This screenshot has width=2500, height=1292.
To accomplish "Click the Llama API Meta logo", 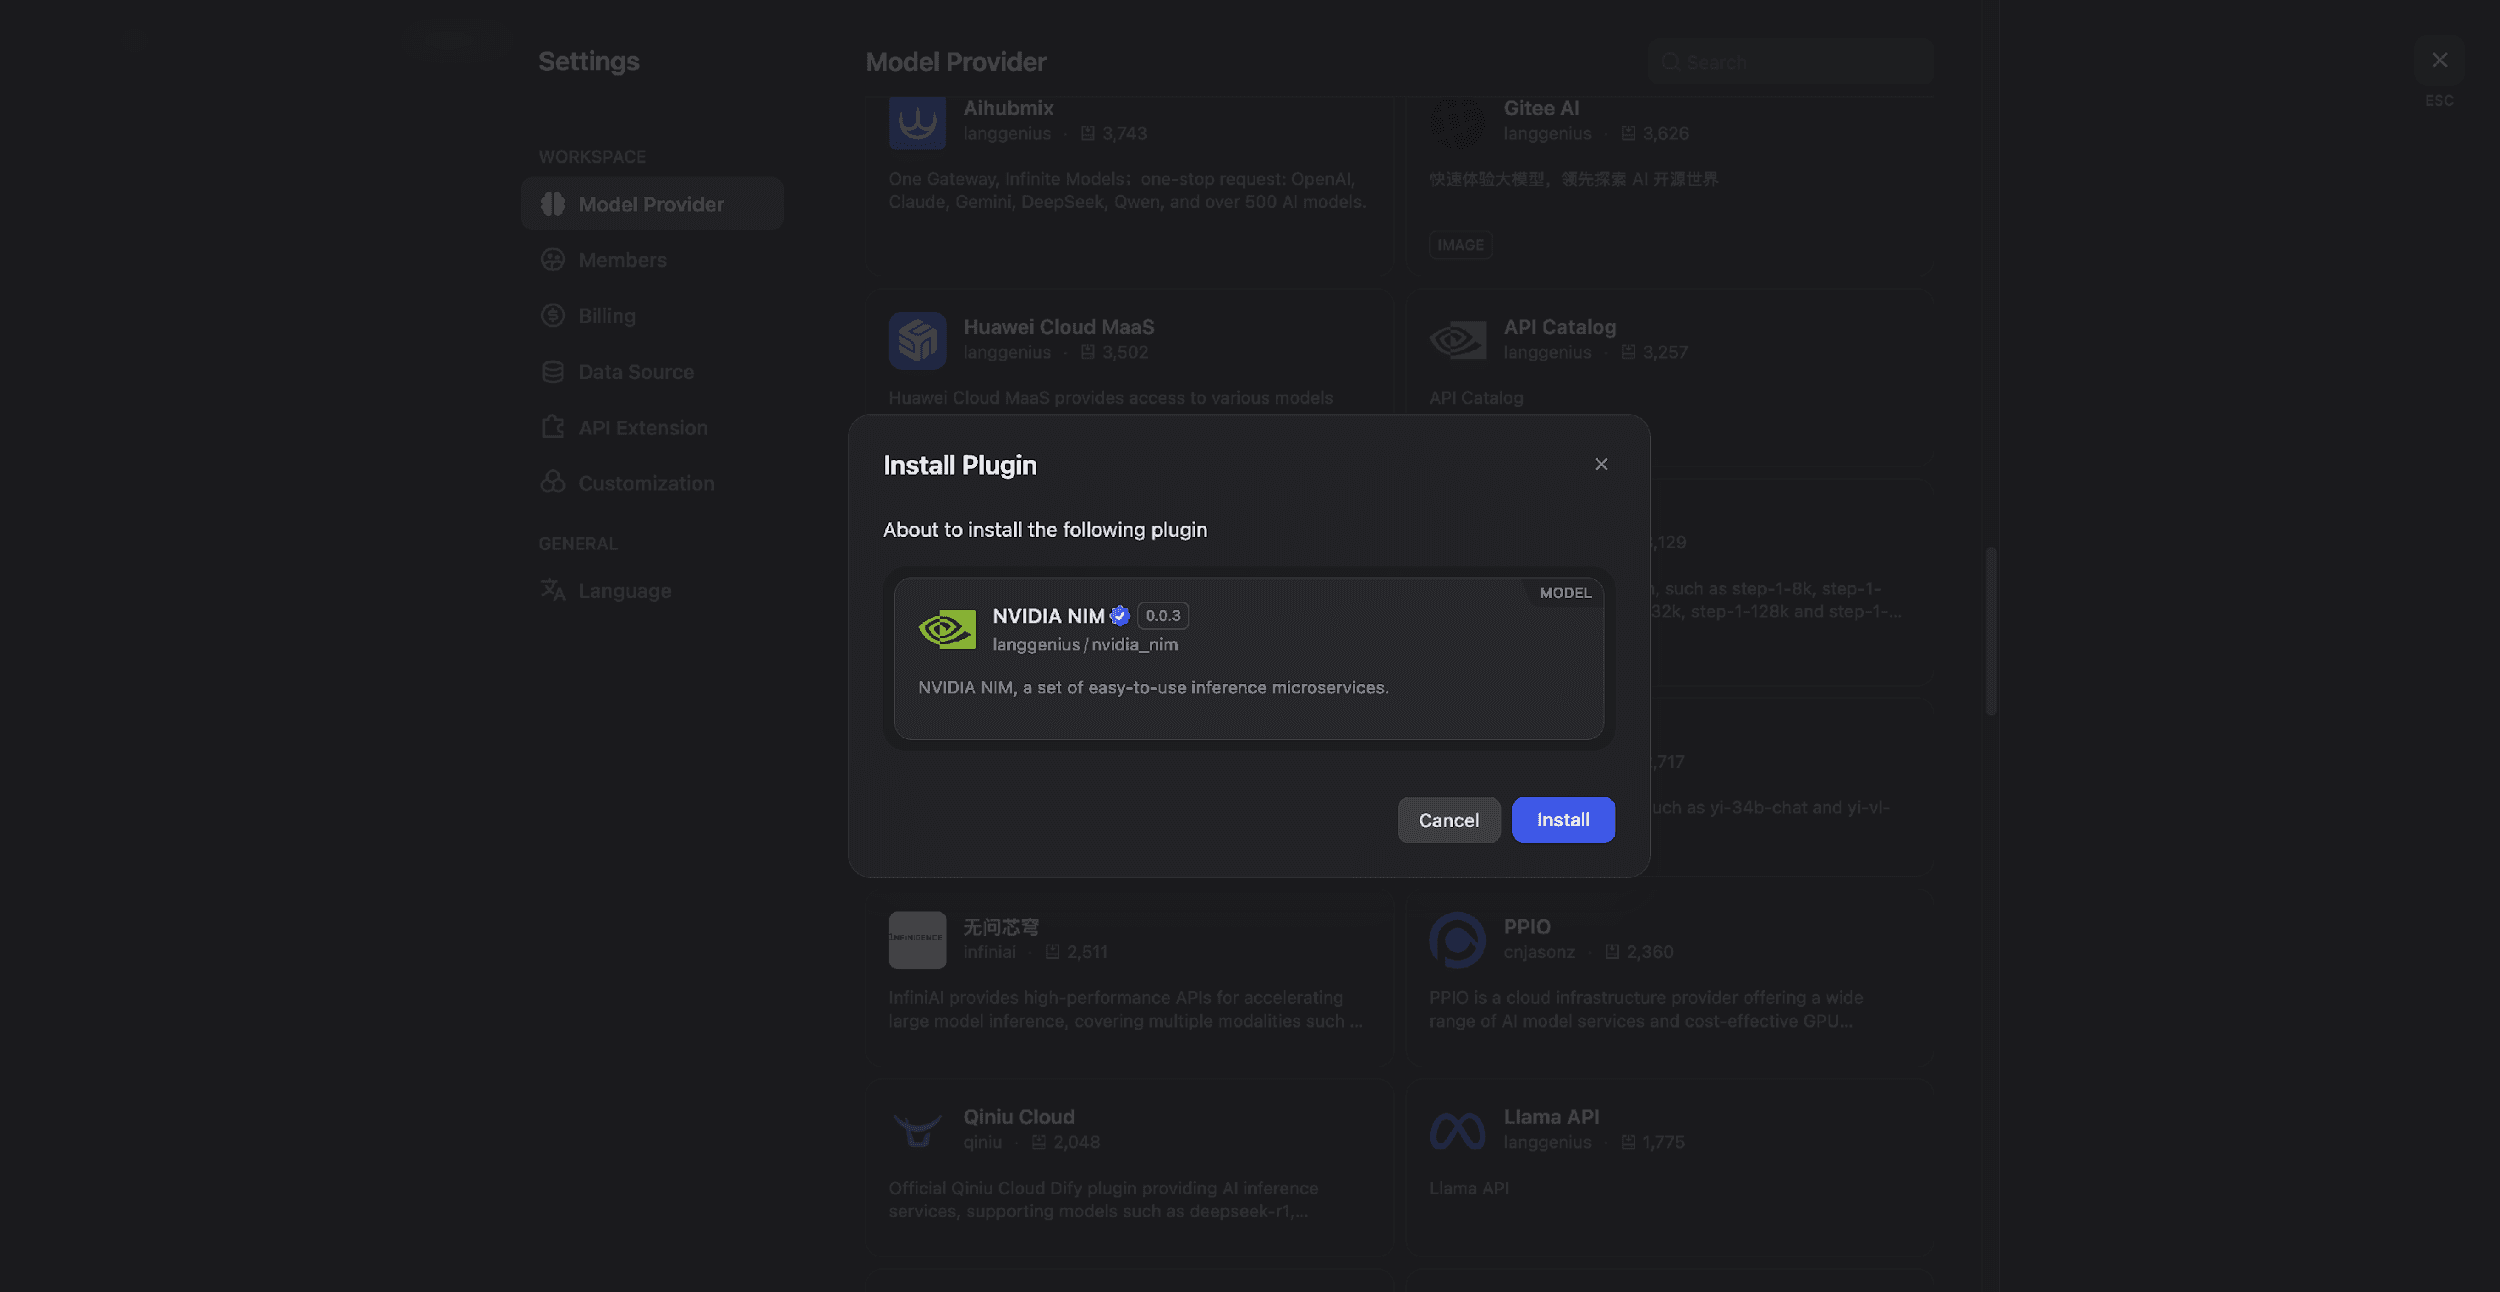I will pyautogui.click(x=1457, y=1131).
